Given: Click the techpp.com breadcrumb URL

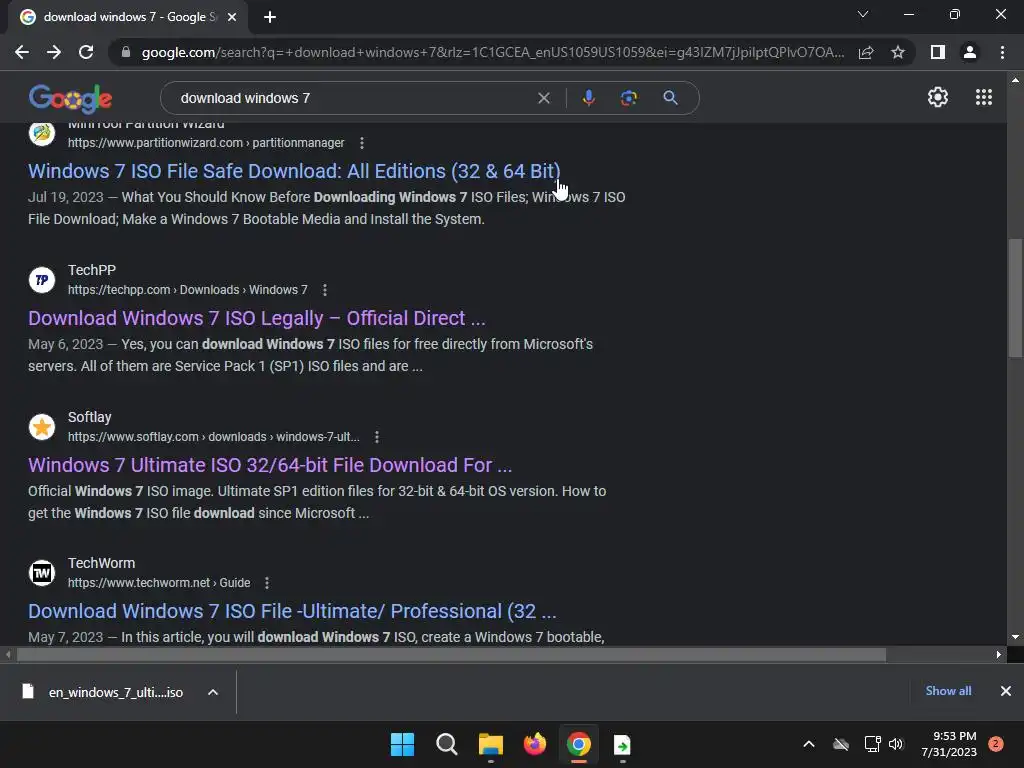Looking at the screenshot, I should (187, 290).
